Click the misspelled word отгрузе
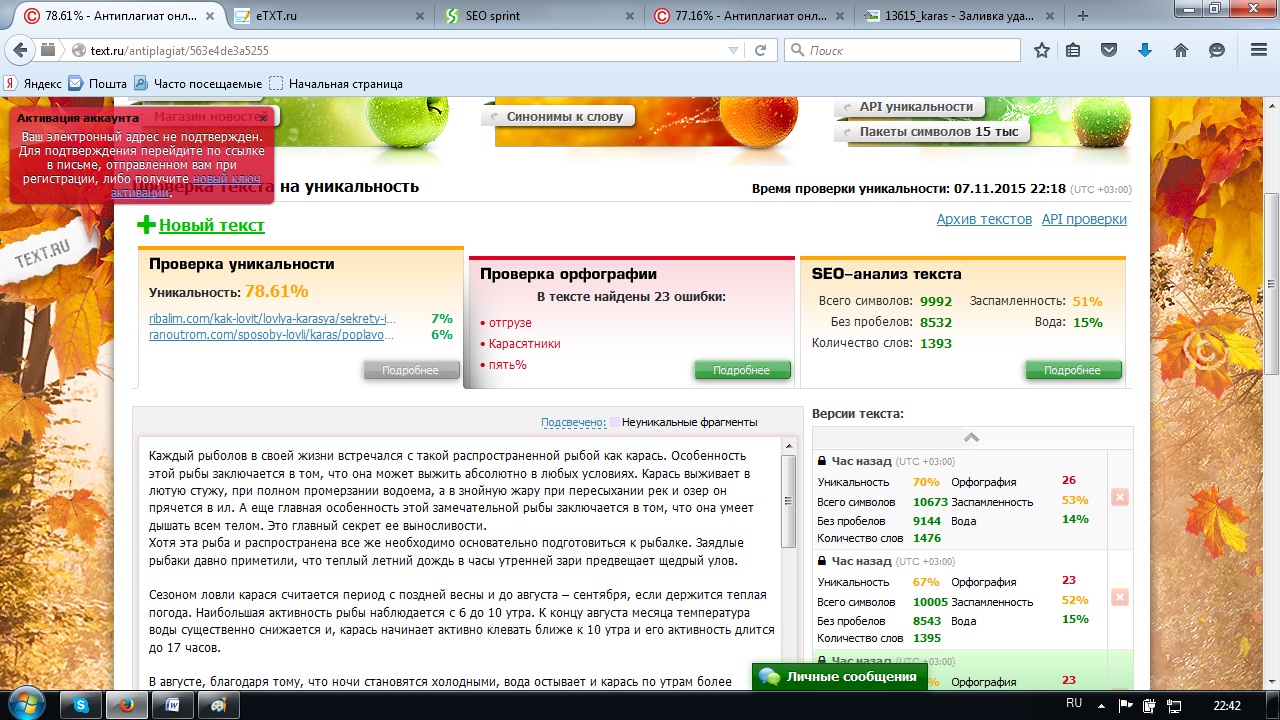The width and height of the screenshot is (1280, 720). tap(510, 323)
